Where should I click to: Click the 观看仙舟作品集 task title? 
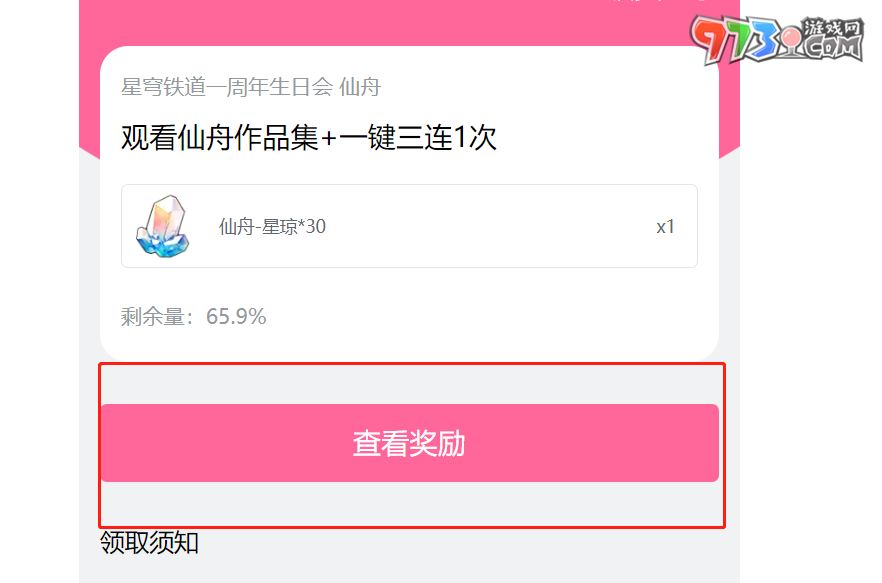pyautogui.click(x=220, y=138)
